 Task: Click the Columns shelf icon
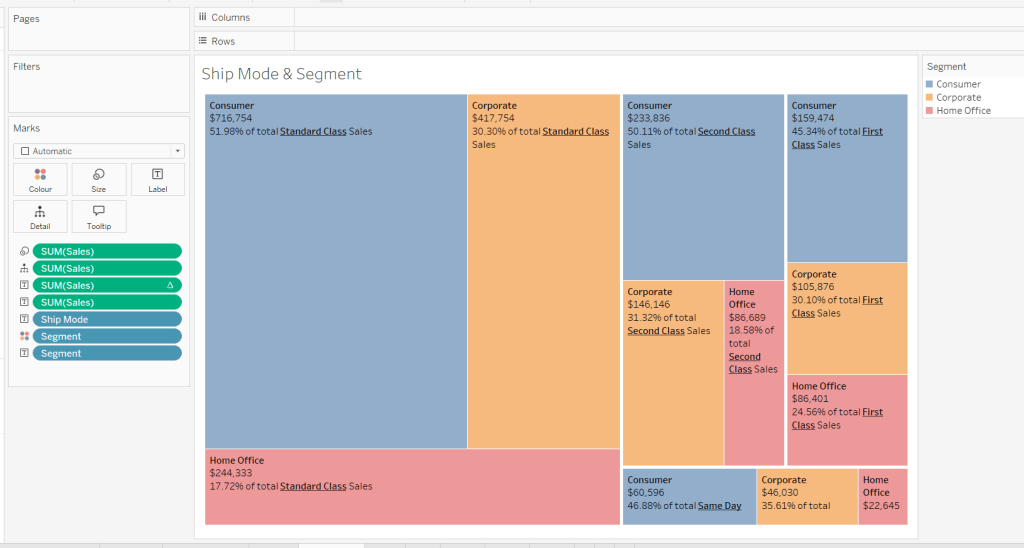coord(203,18)
